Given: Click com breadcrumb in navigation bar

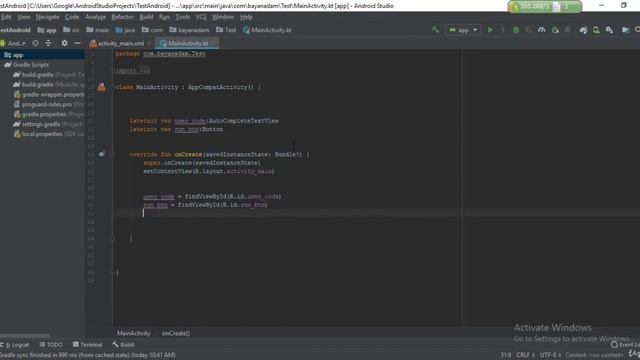Looking at the screenshot, I should point(152,30).
